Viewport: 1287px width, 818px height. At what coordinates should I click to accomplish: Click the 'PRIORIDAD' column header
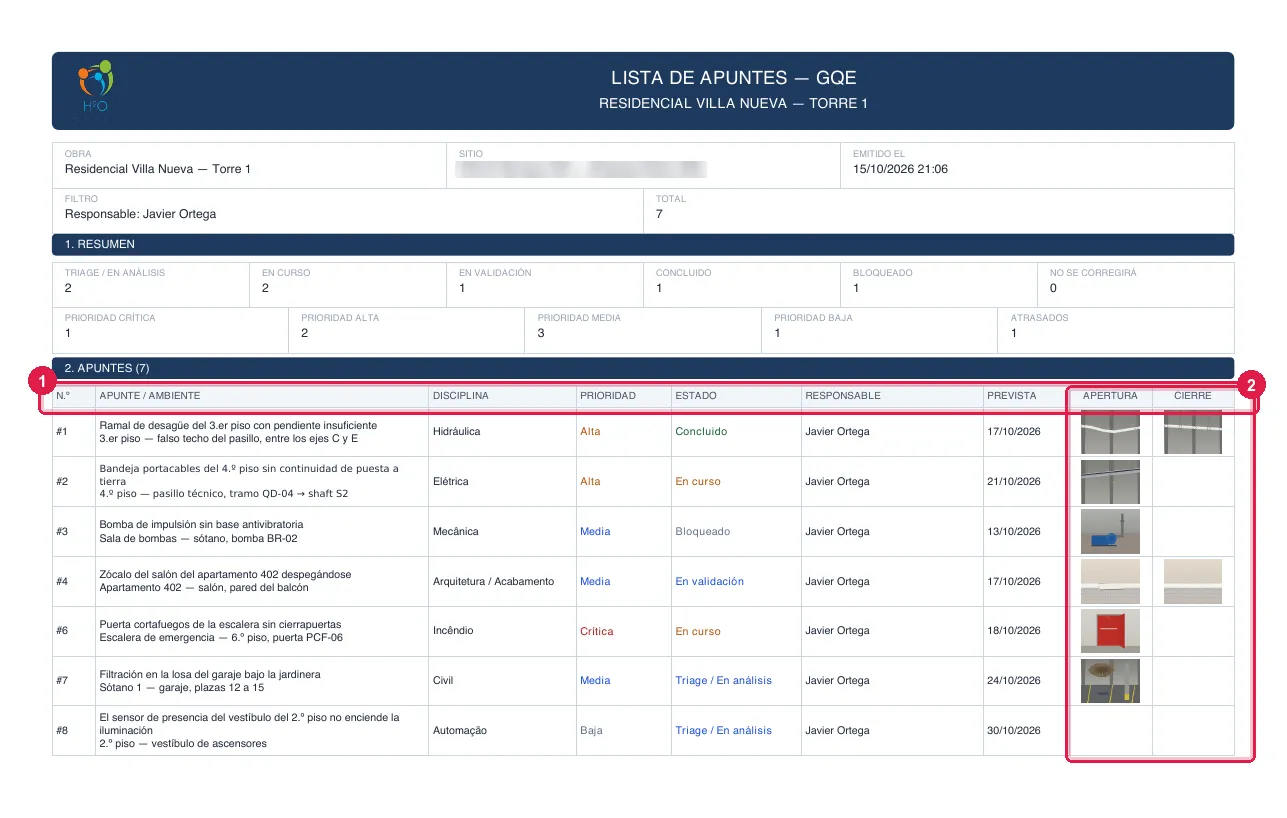tap(608, 396)
